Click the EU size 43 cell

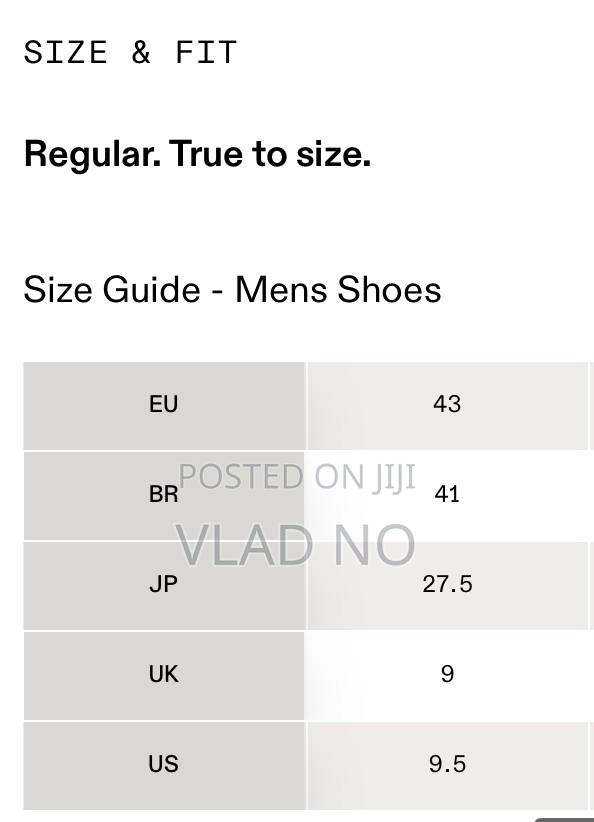click(447, 405)
